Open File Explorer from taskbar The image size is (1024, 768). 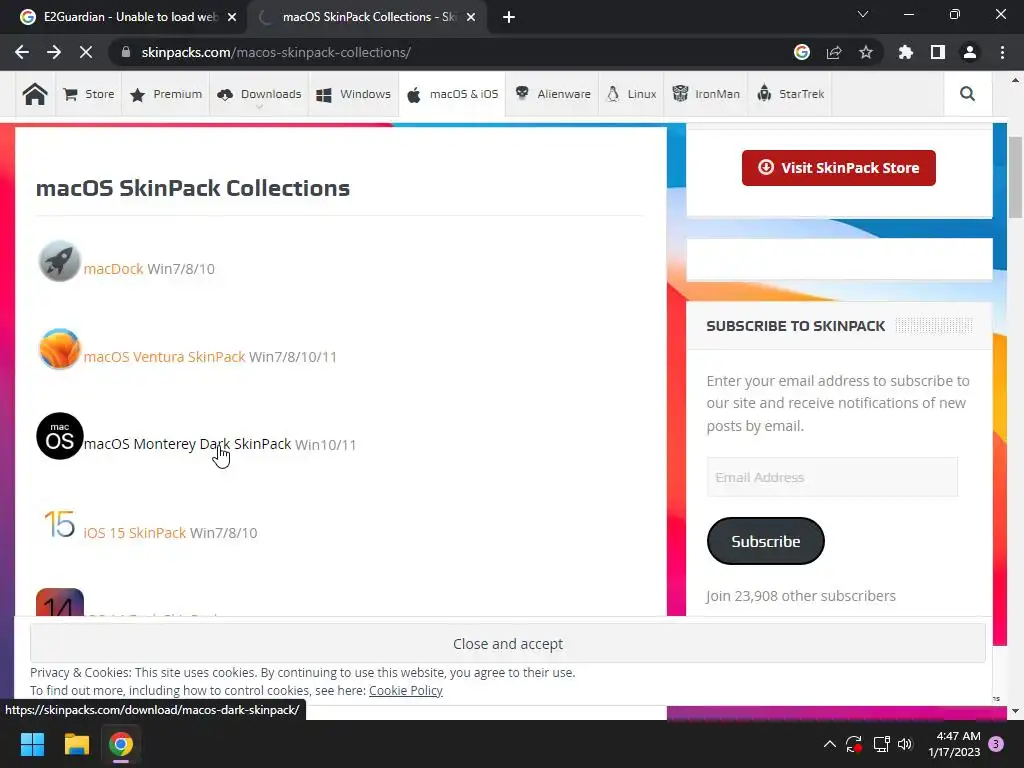click(x=76, y=744)
